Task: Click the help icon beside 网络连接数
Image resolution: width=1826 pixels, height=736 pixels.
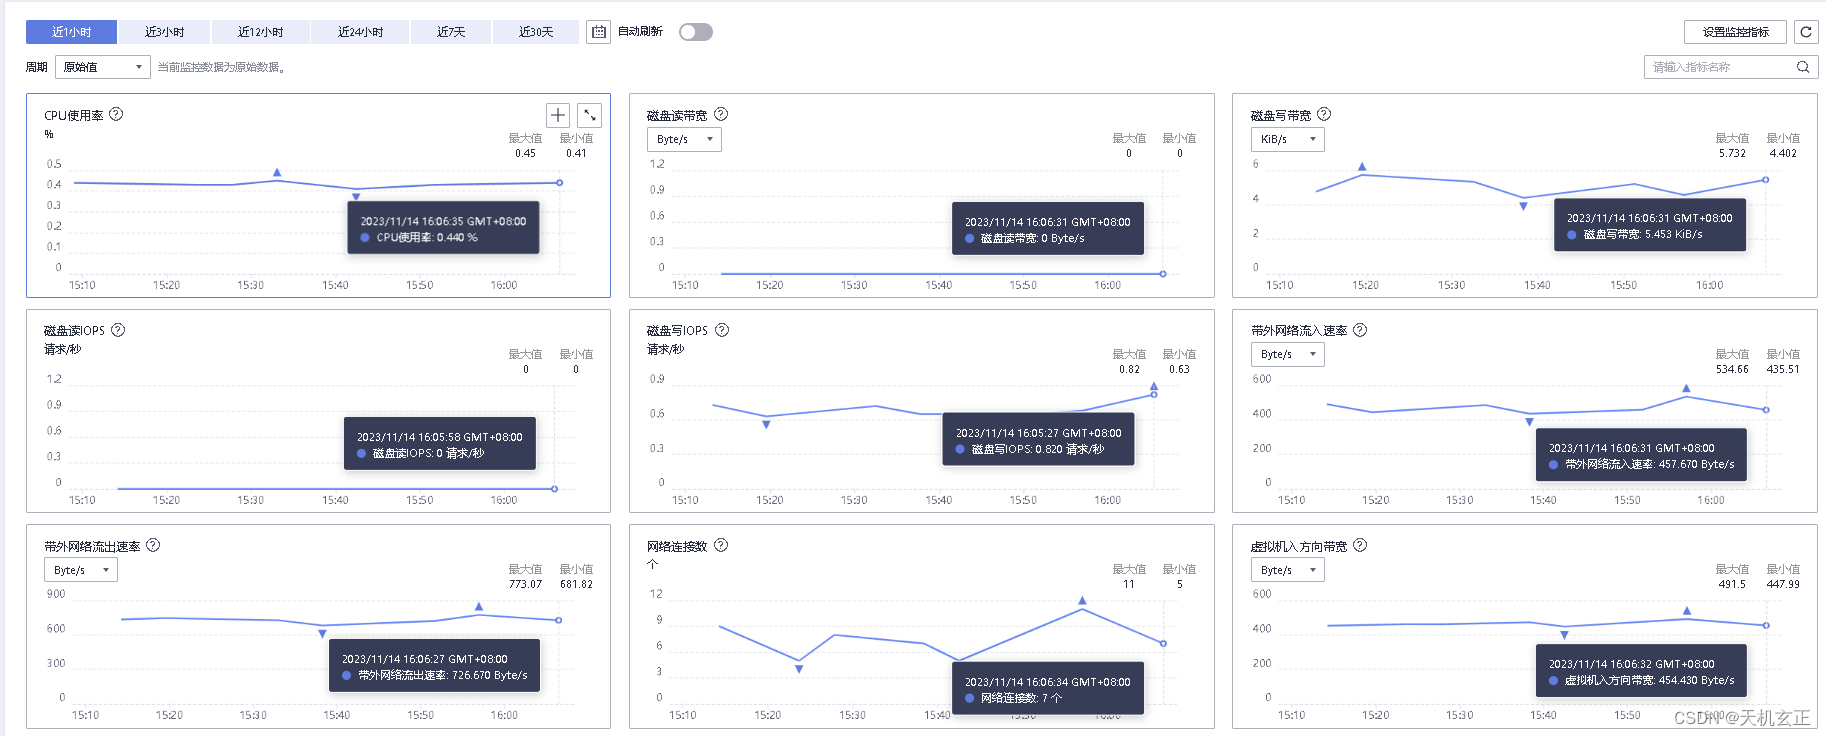Action: [x=721, y=545]
